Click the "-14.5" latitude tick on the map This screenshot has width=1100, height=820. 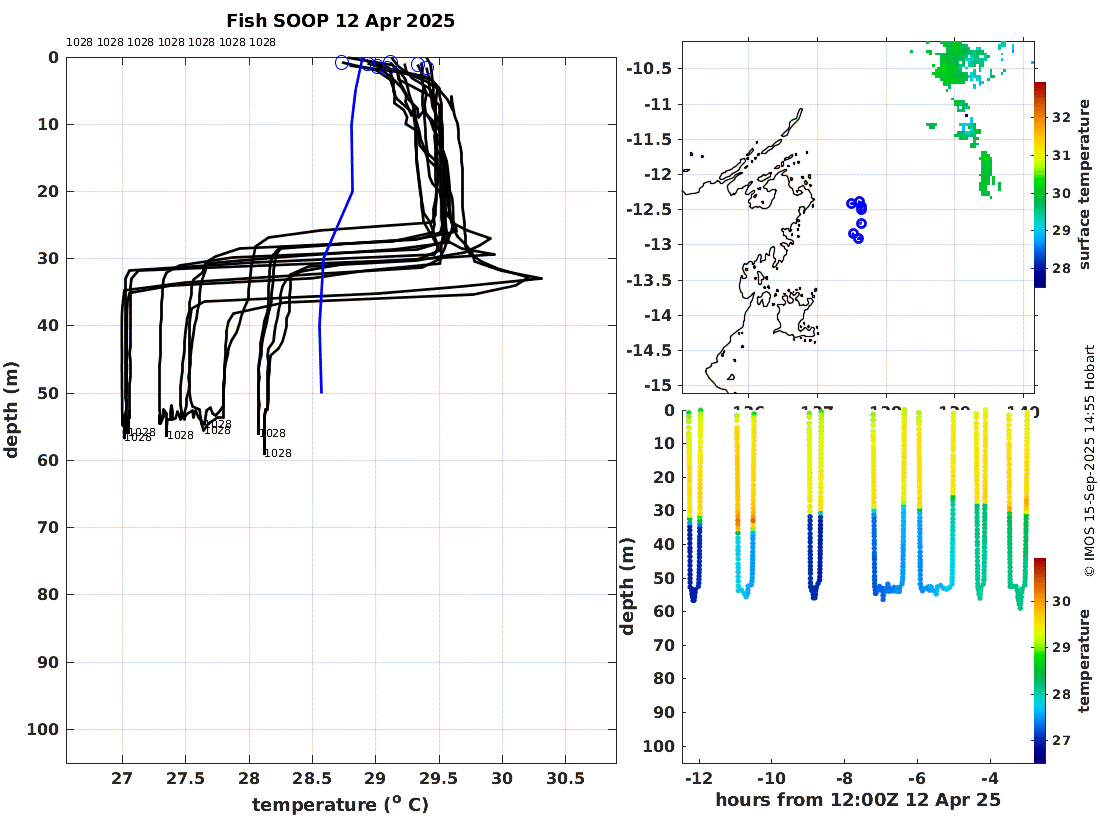point(649,350)
